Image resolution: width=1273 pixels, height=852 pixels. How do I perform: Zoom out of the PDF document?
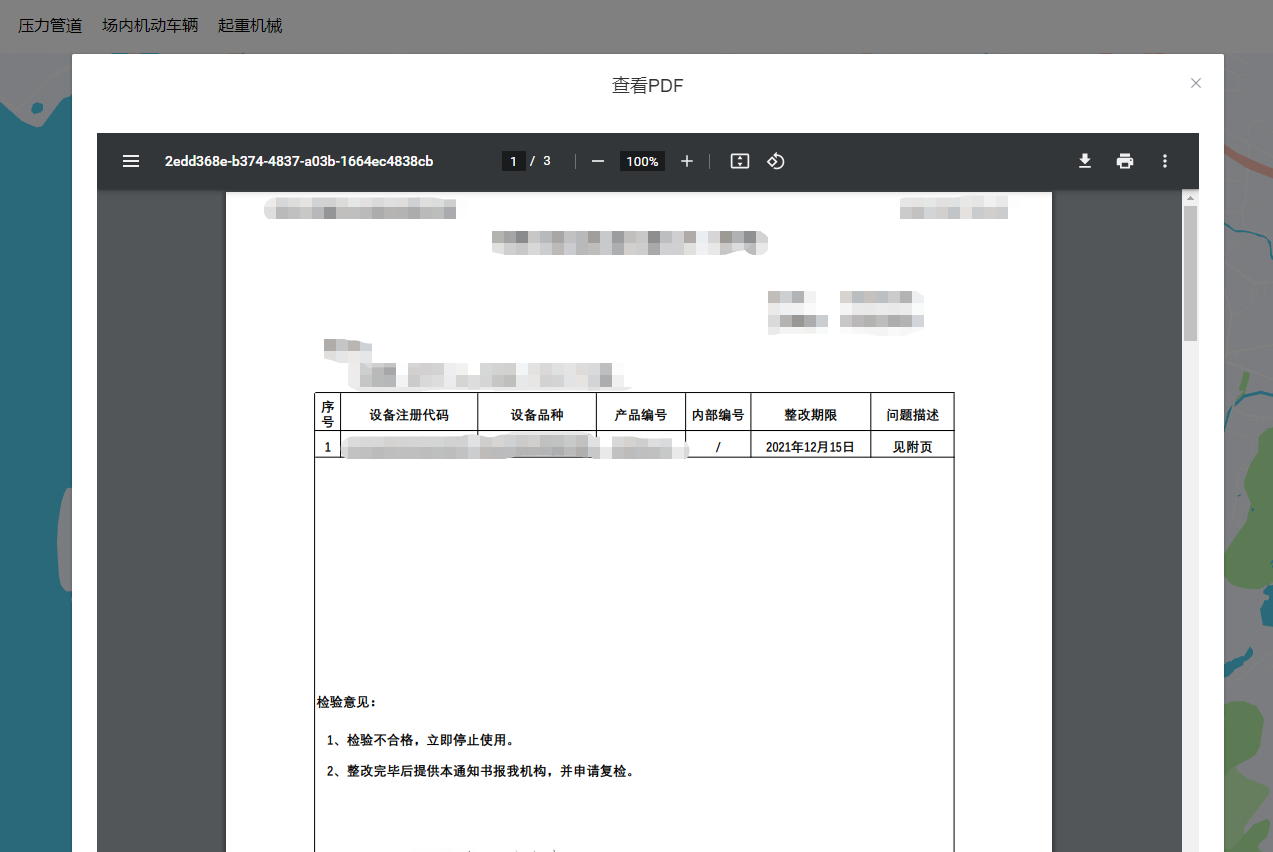pos(597,161)
